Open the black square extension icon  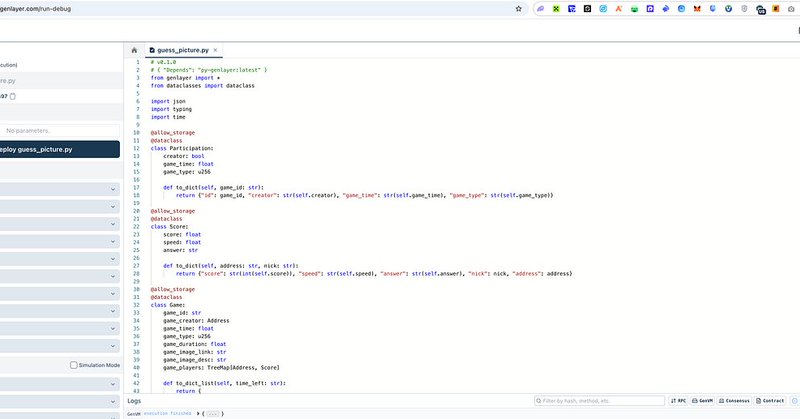click(x=587, y=9)
